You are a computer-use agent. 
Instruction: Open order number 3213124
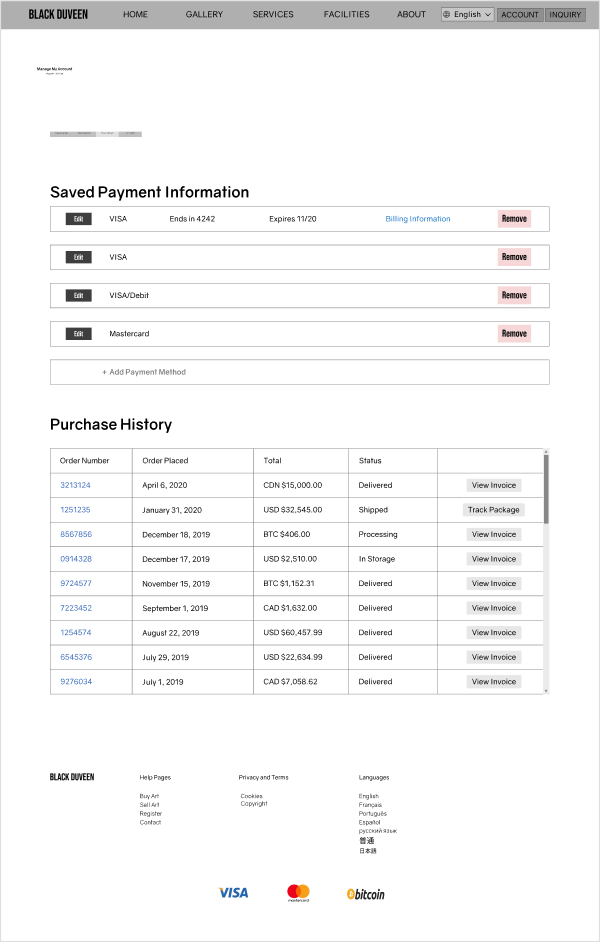click(75, 485)
